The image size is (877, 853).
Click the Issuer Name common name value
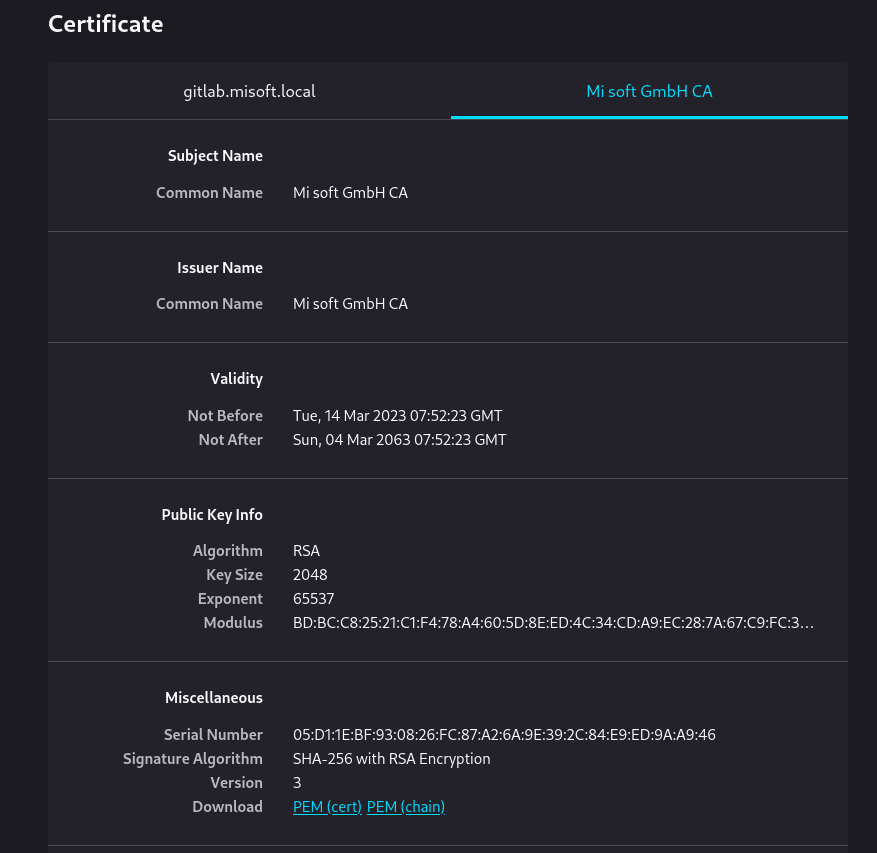[350, 304]
